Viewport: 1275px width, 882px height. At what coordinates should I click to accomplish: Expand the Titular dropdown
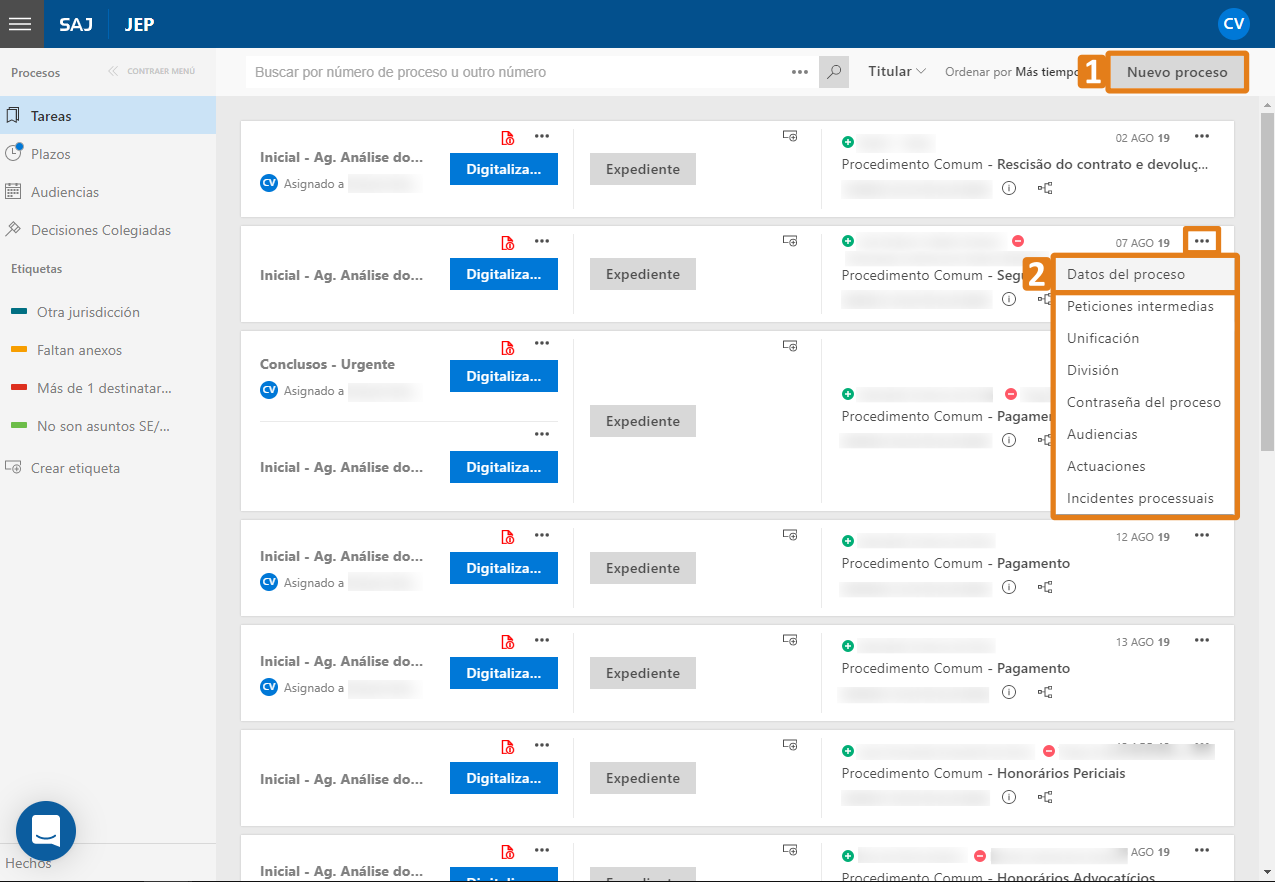pos(897,72)
